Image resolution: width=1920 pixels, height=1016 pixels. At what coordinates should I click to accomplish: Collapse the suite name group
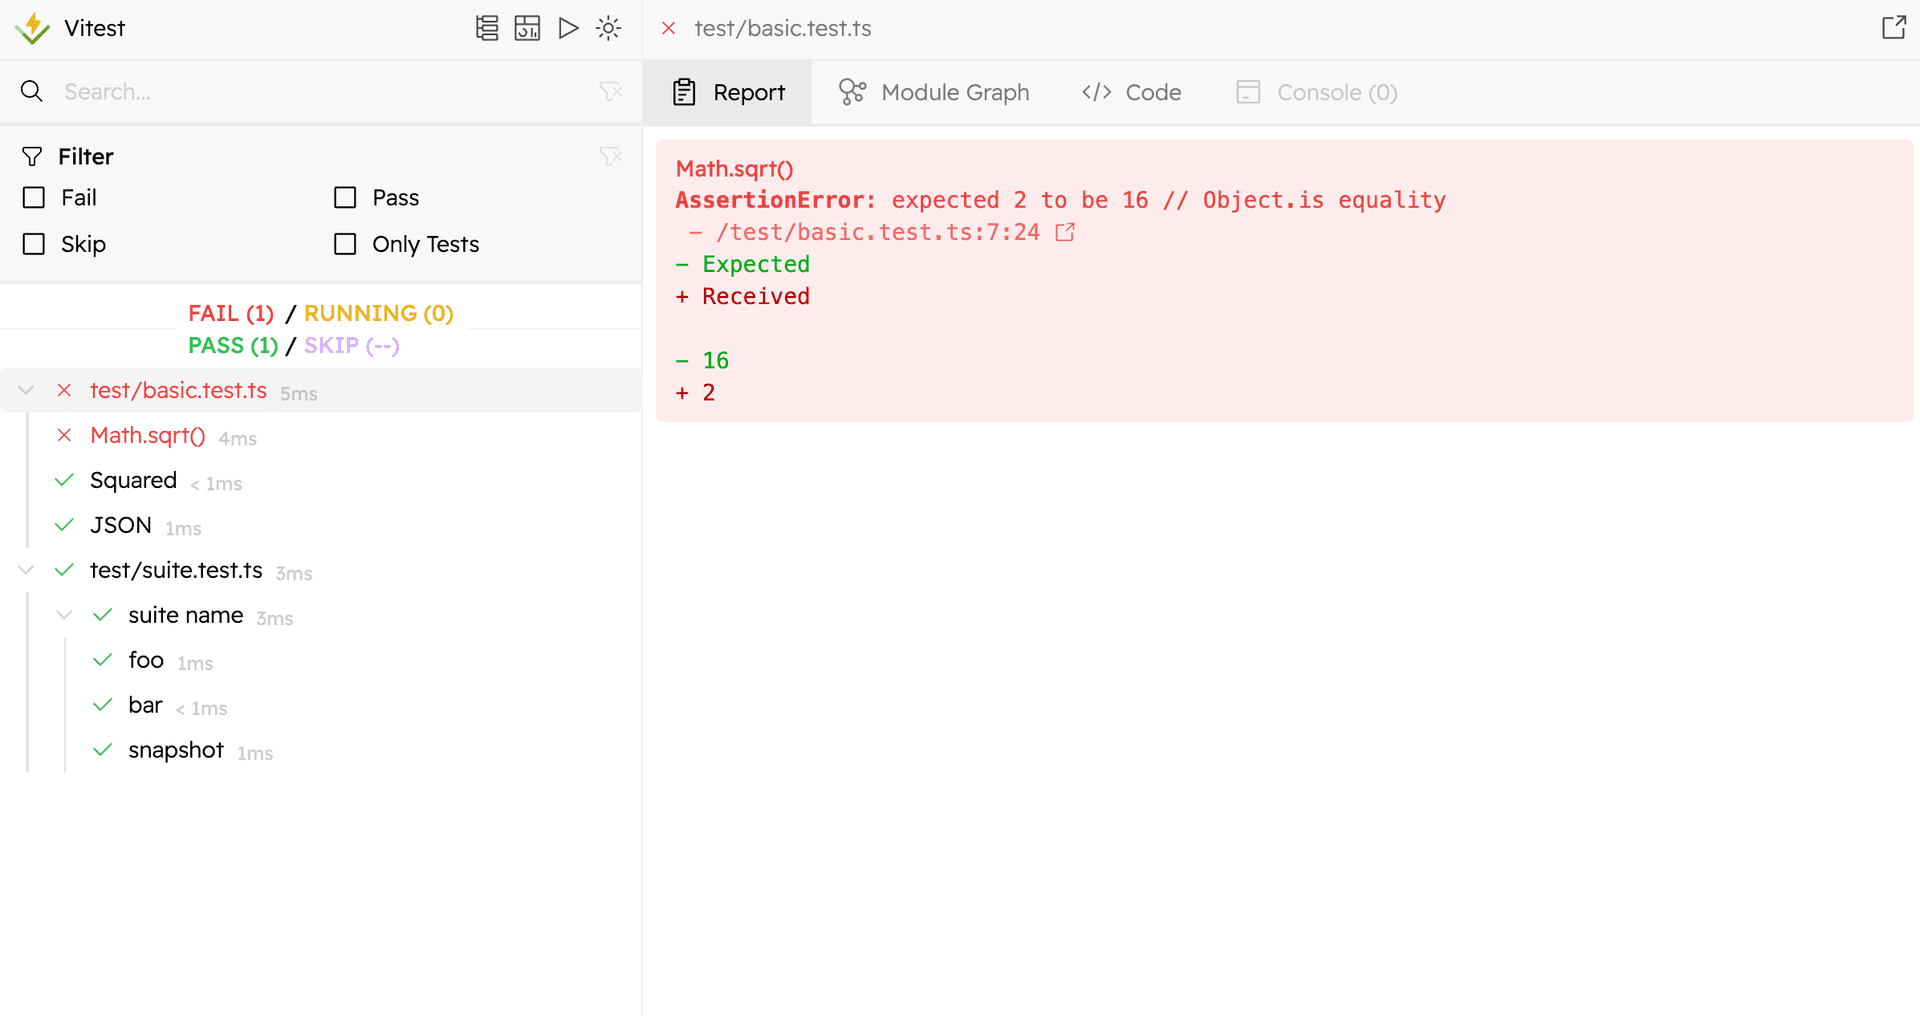tap(64, 615)
